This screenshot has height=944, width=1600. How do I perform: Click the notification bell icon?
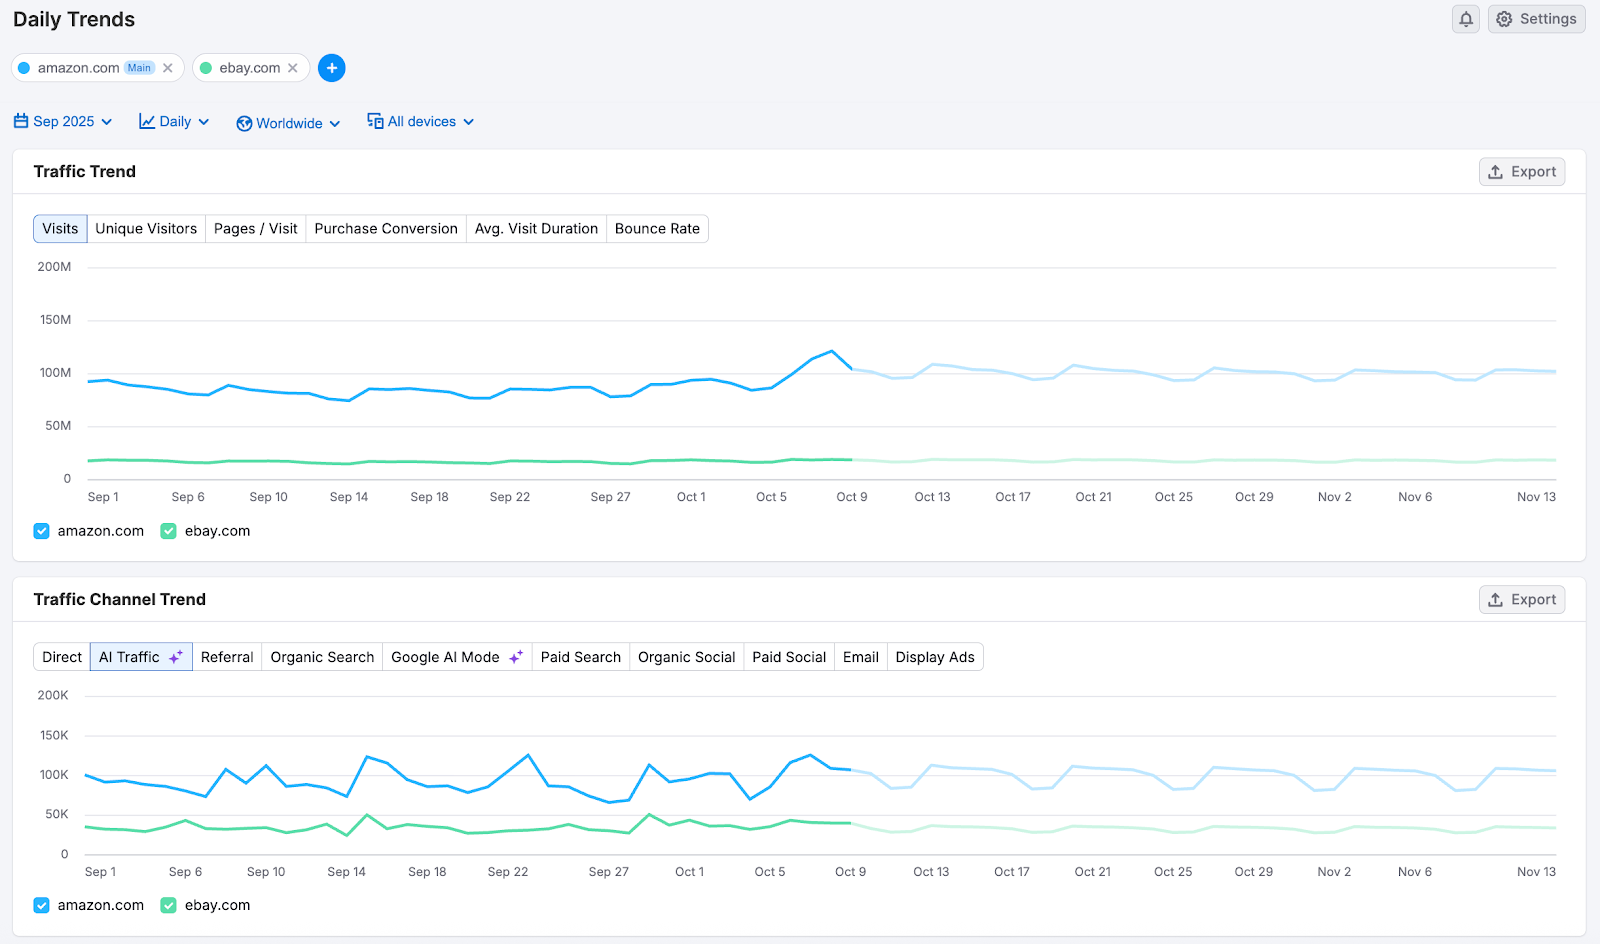[x=1465, y=19]
